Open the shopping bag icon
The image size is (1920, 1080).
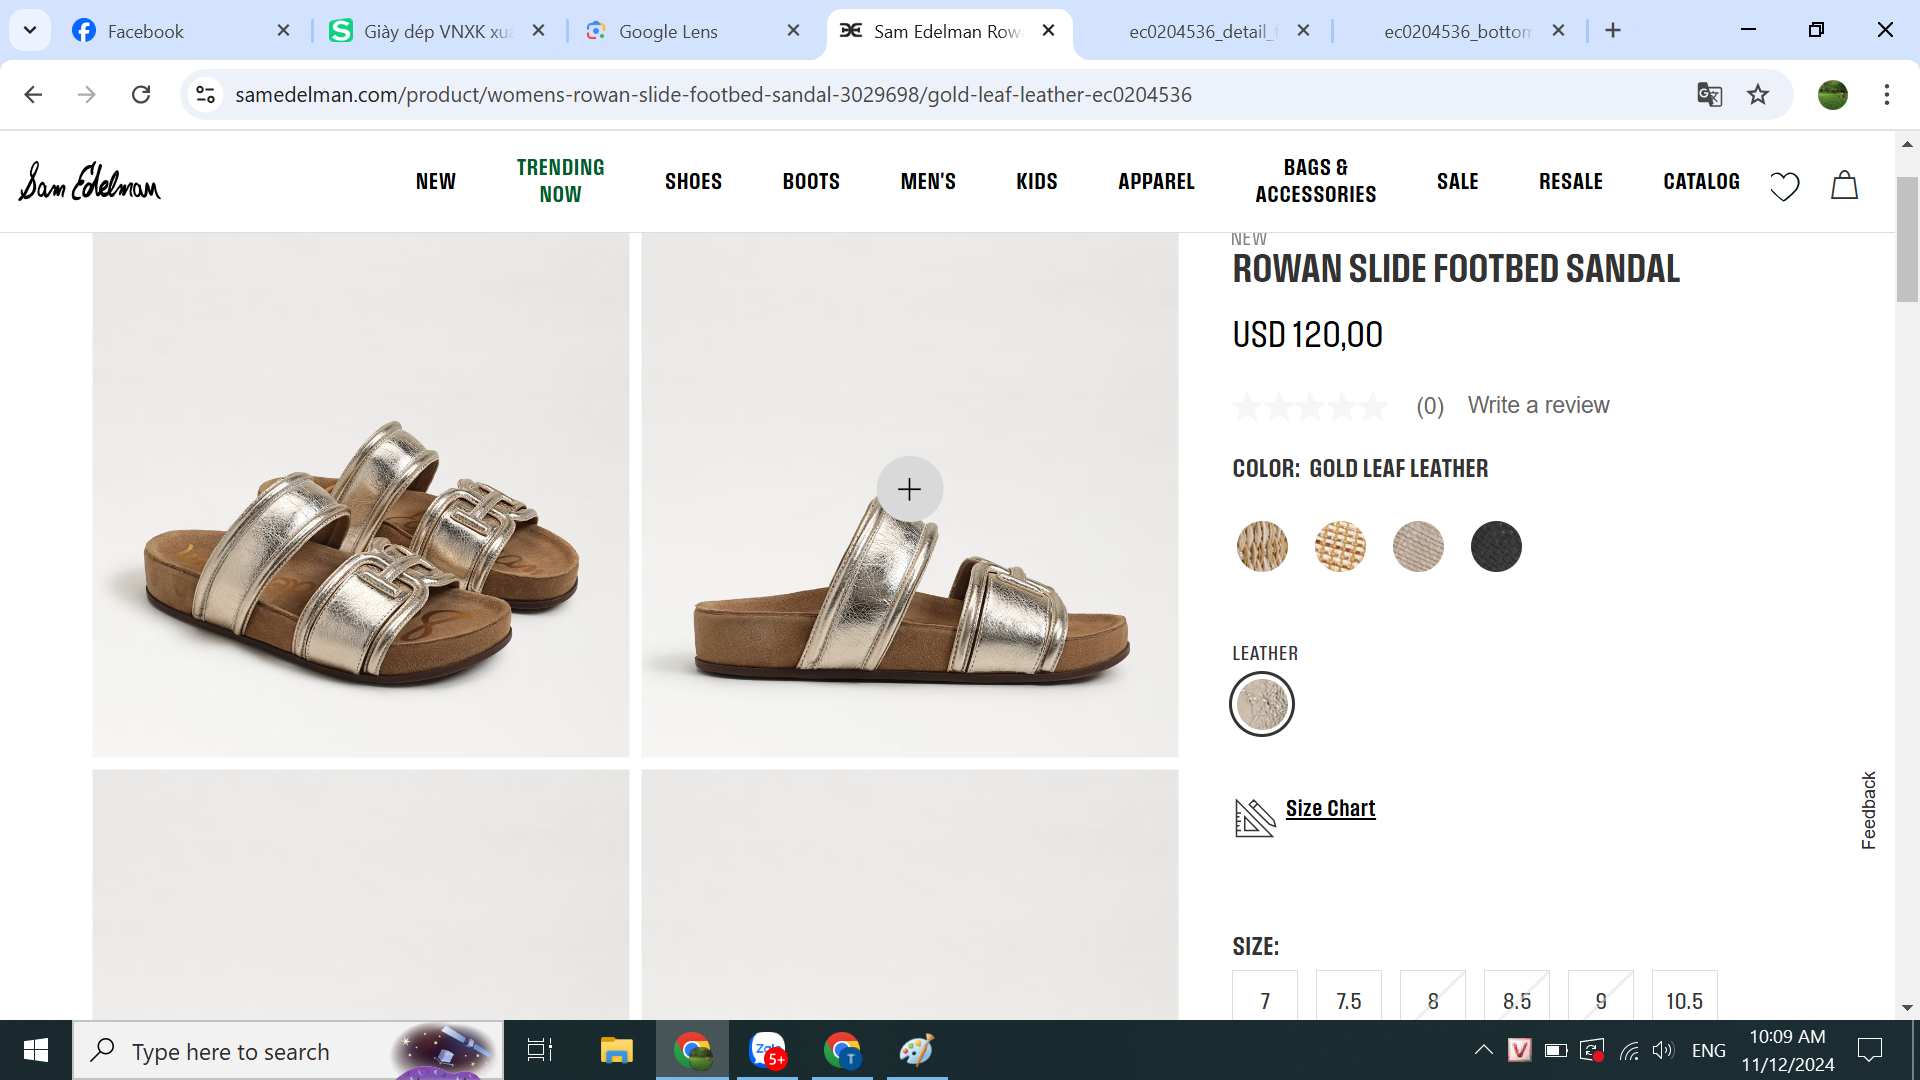(x=1844, y=185)
